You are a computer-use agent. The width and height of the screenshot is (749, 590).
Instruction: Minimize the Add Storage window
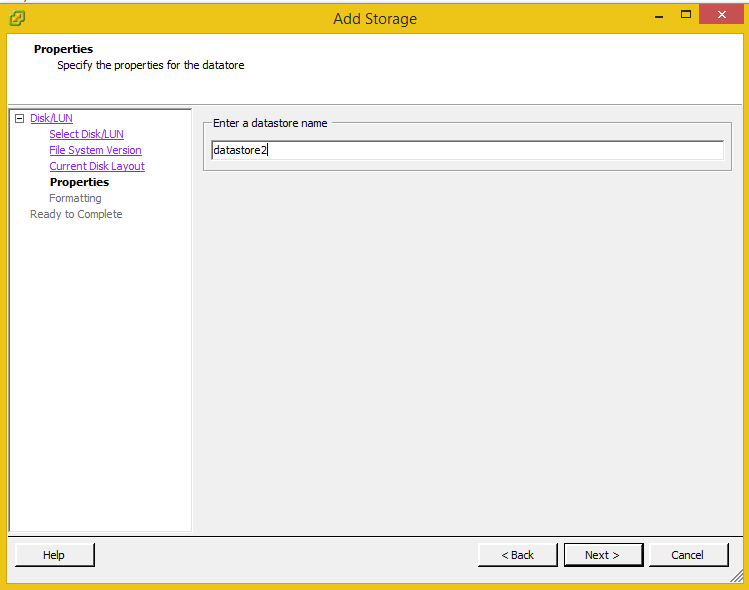(x=659, y=15)
